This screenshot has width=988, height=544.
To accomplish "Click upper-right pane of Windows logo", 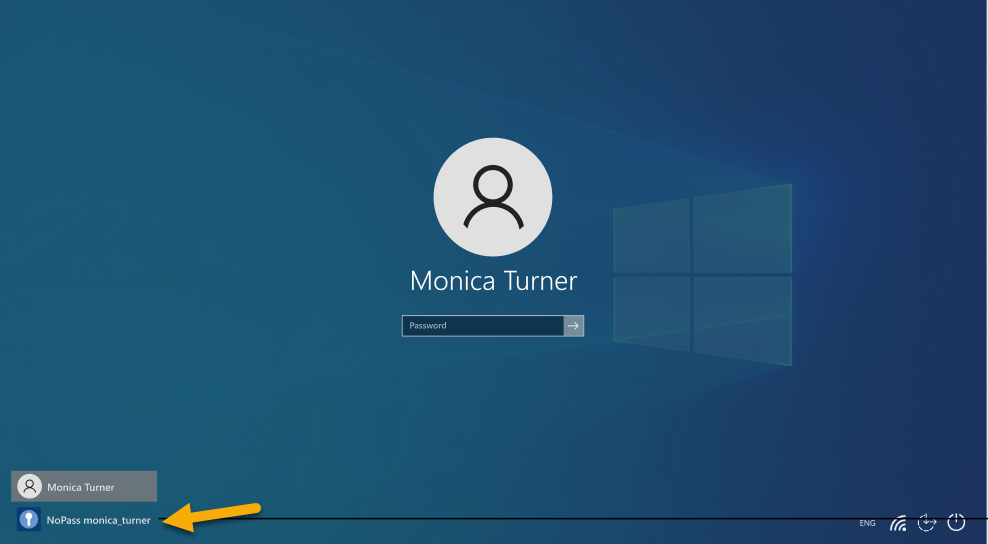I will (x=741, y=227).
